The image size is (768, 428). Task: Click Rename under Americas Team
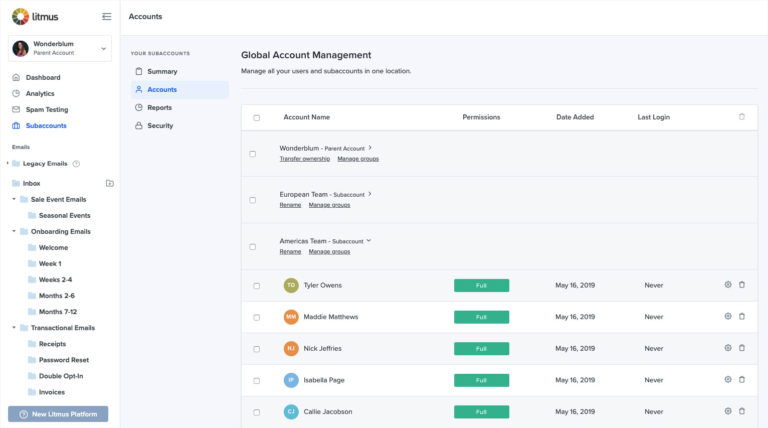tap(290, 252)
